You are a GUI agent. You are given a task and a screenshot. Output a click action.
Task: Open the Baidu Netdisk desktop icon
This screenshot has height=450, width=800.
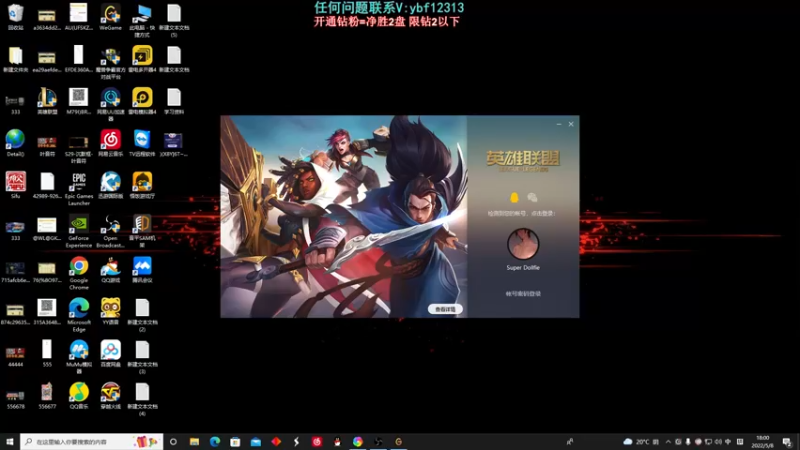tap(110, 353)
